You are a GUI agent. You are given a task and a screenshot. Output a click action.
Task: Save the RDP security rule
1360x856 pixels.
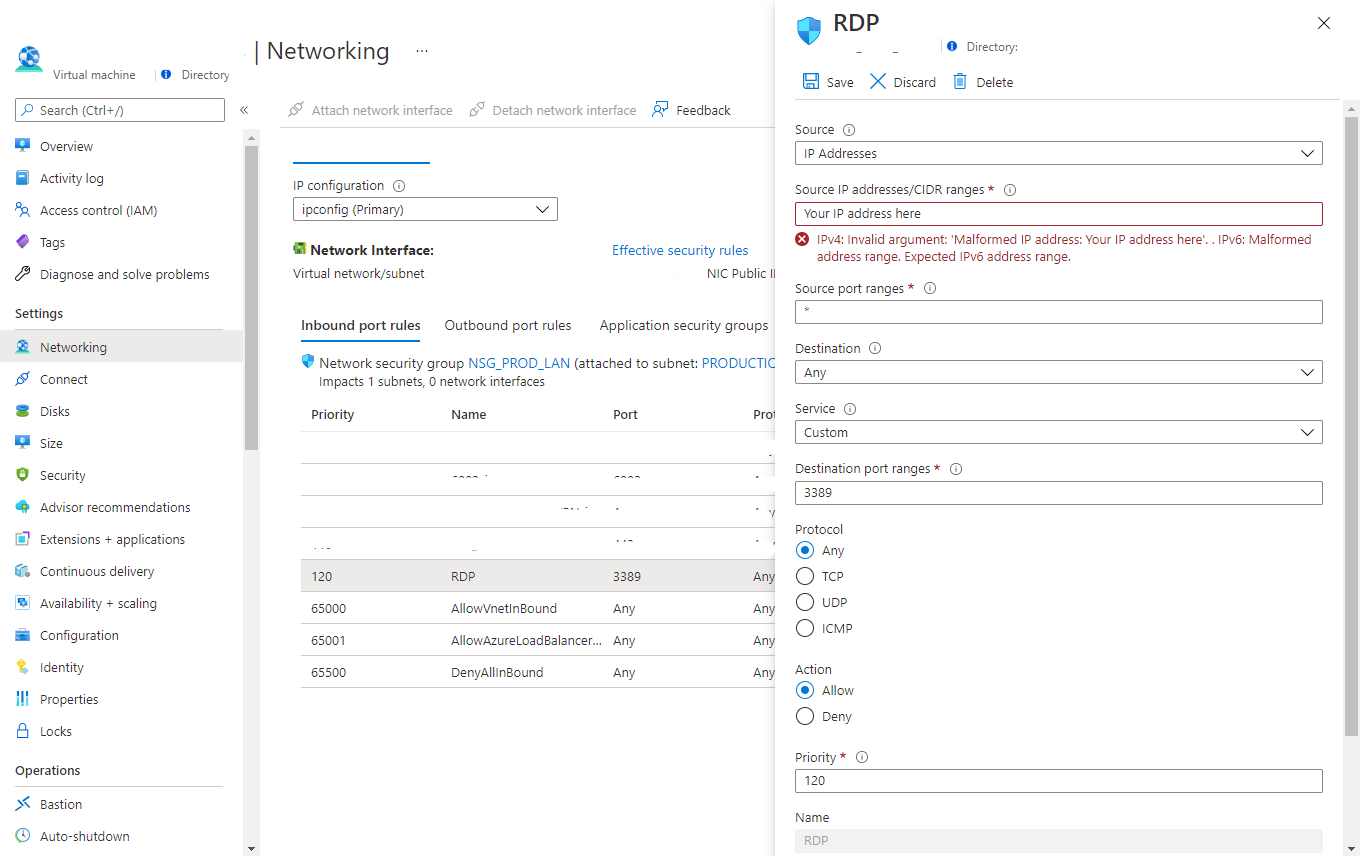tap(827, 81)
